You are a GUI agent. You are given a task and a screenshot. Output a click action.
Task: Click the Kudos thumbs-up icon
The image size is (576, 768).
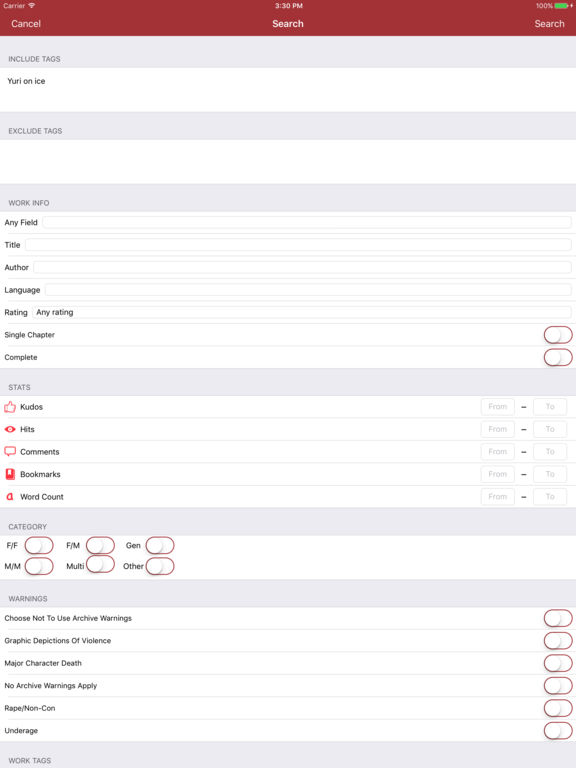(x=10, y=407)
